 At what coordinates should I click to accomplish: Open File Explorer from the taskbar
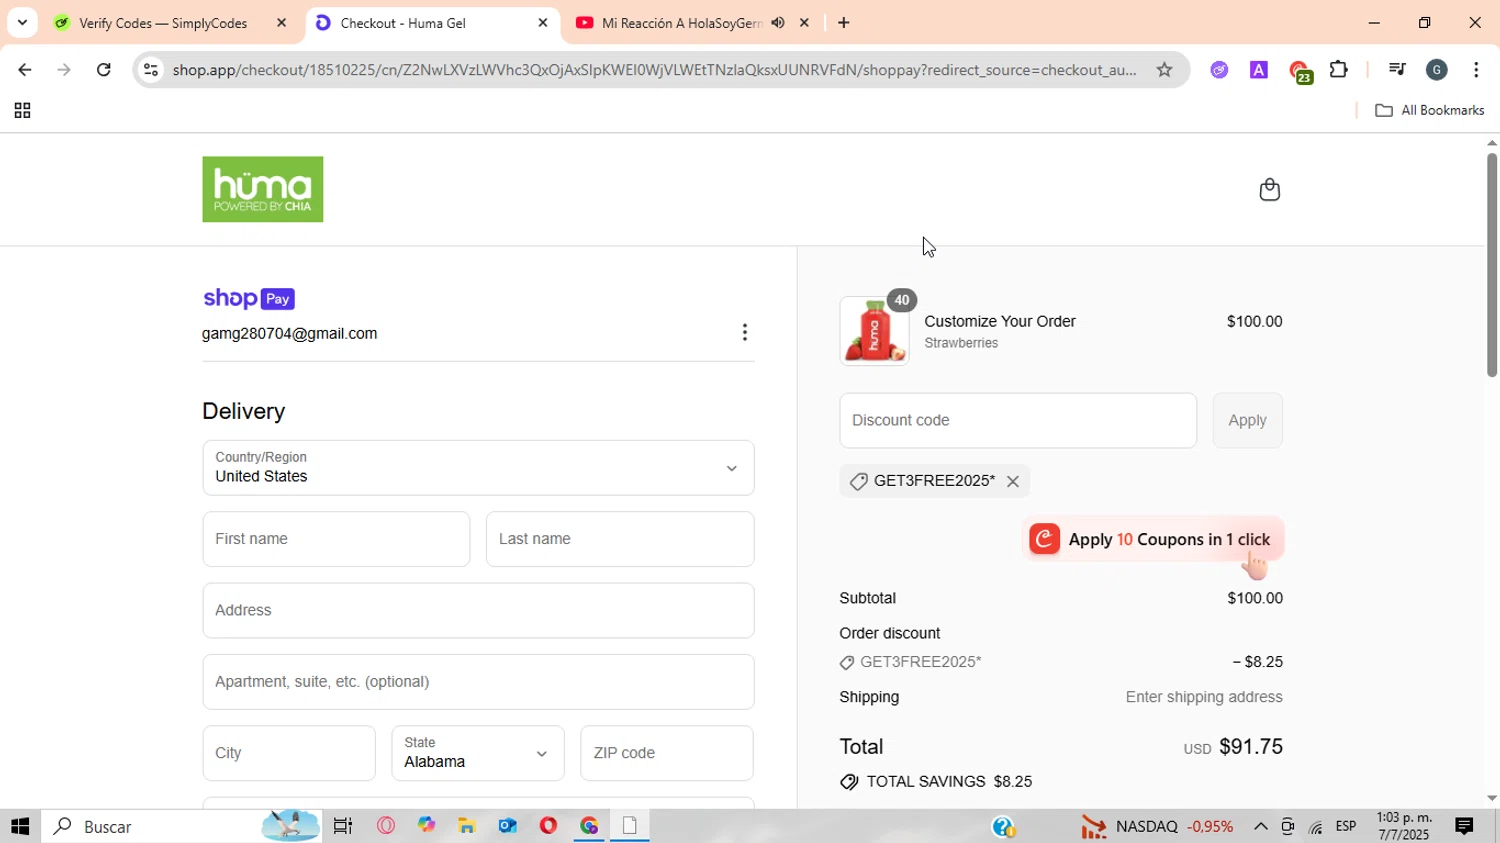click(x=467, y=827)
